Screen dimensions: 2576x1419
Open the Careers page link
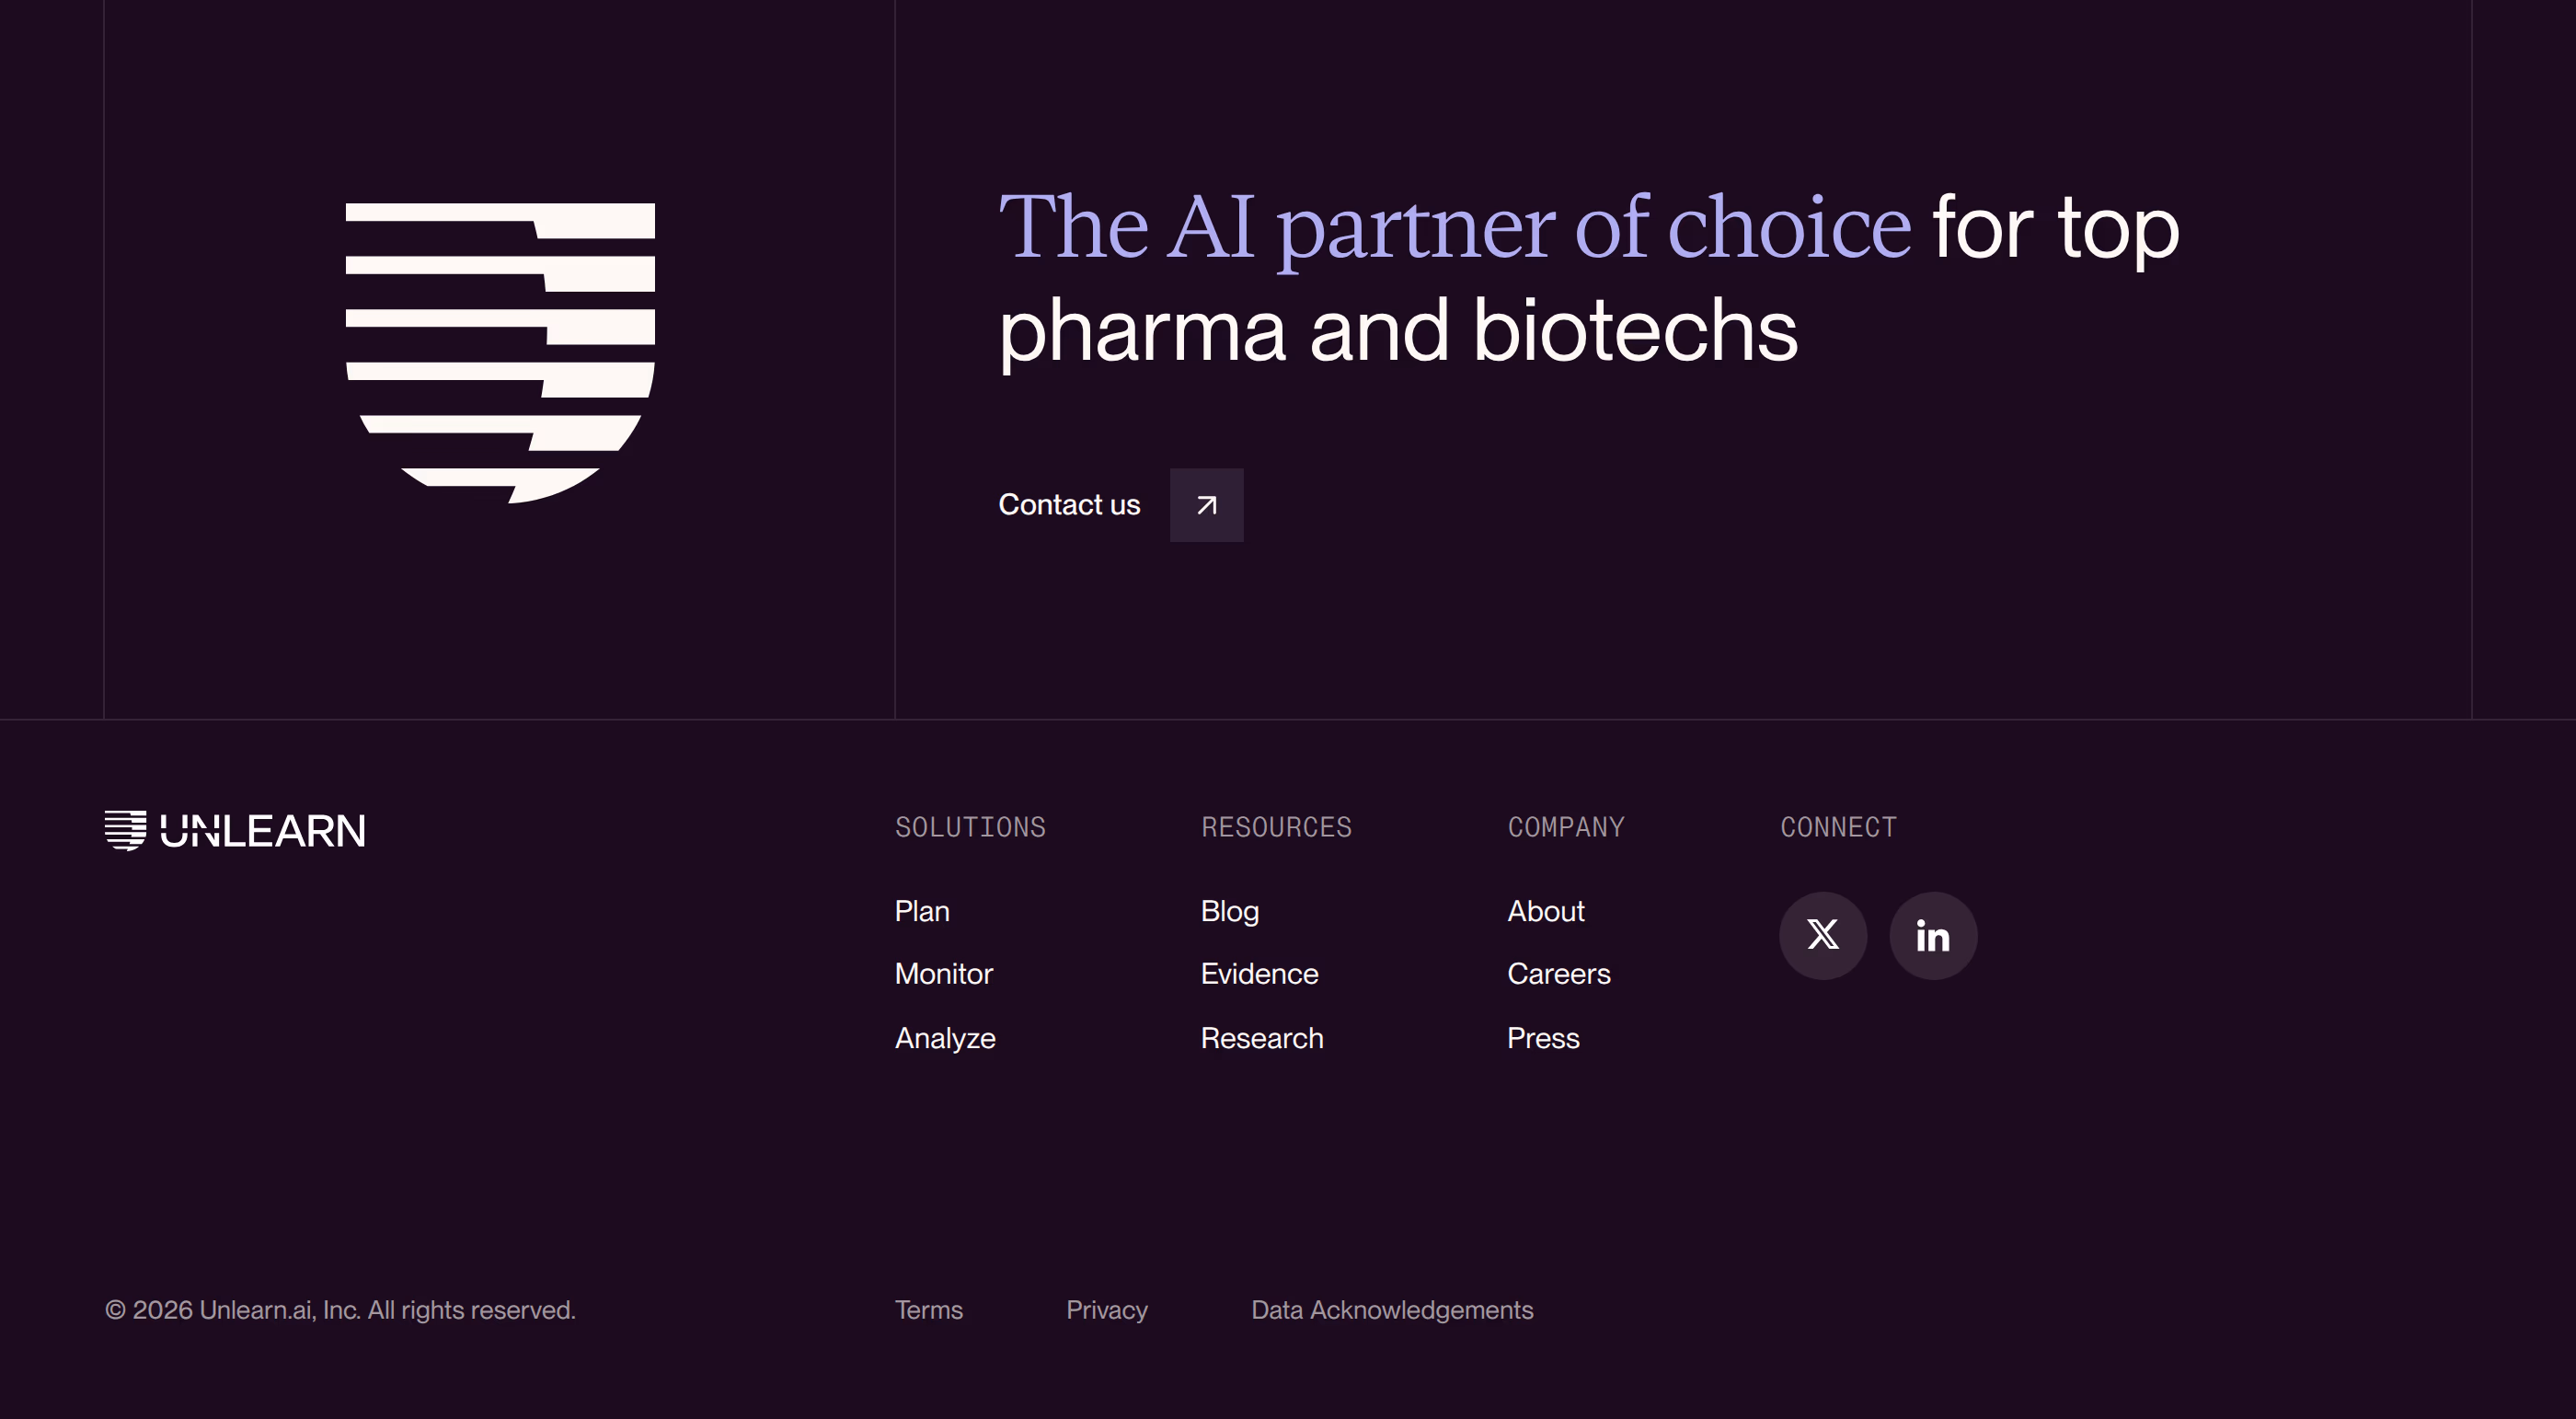click(x=1558, y=974)
